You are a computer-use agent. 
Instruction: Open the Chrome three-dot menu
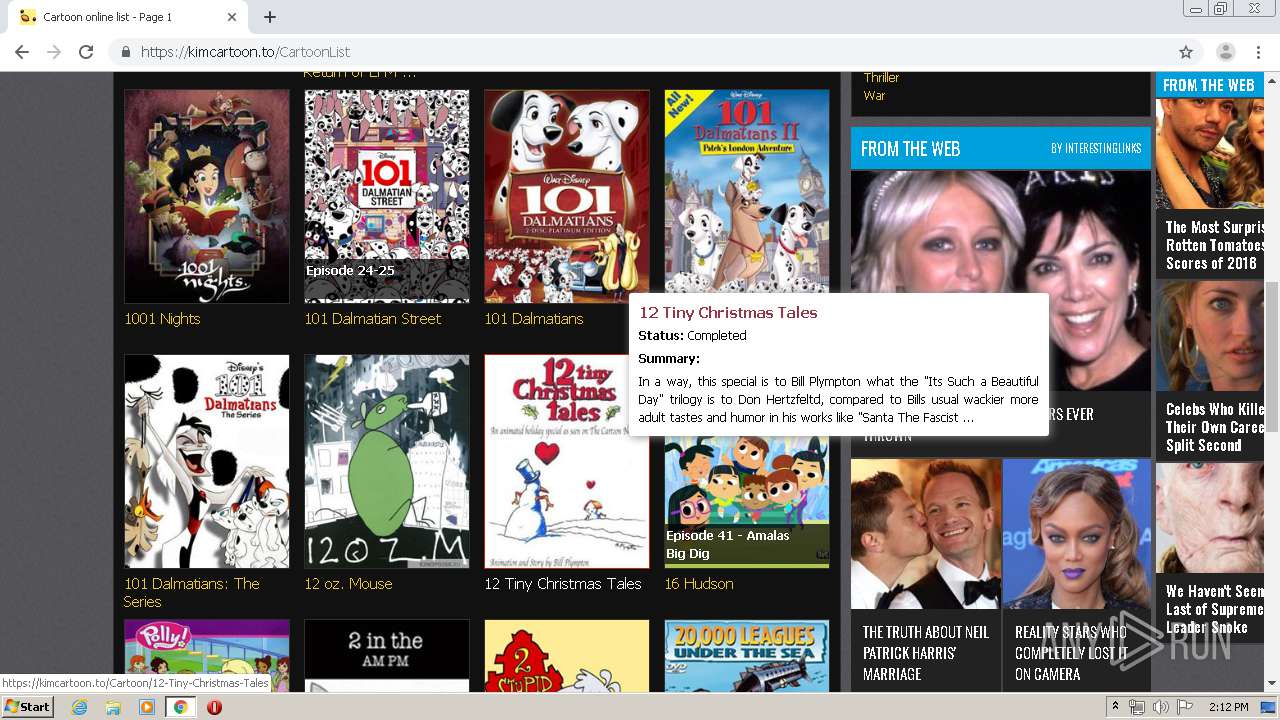click(x=1257, y=52)
